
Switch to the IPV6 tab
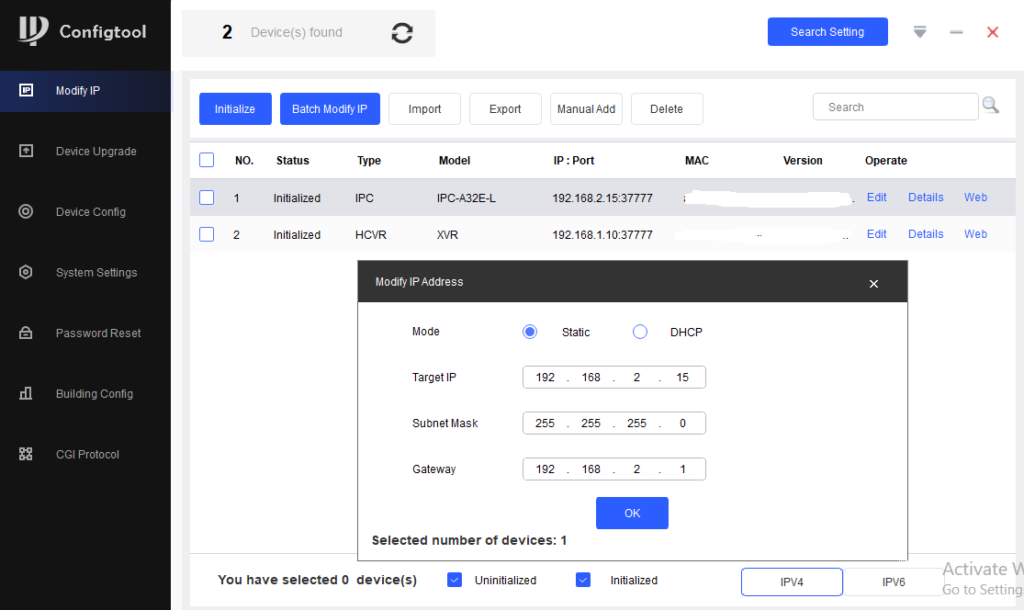pyautogui.click(x=893, y=581)
